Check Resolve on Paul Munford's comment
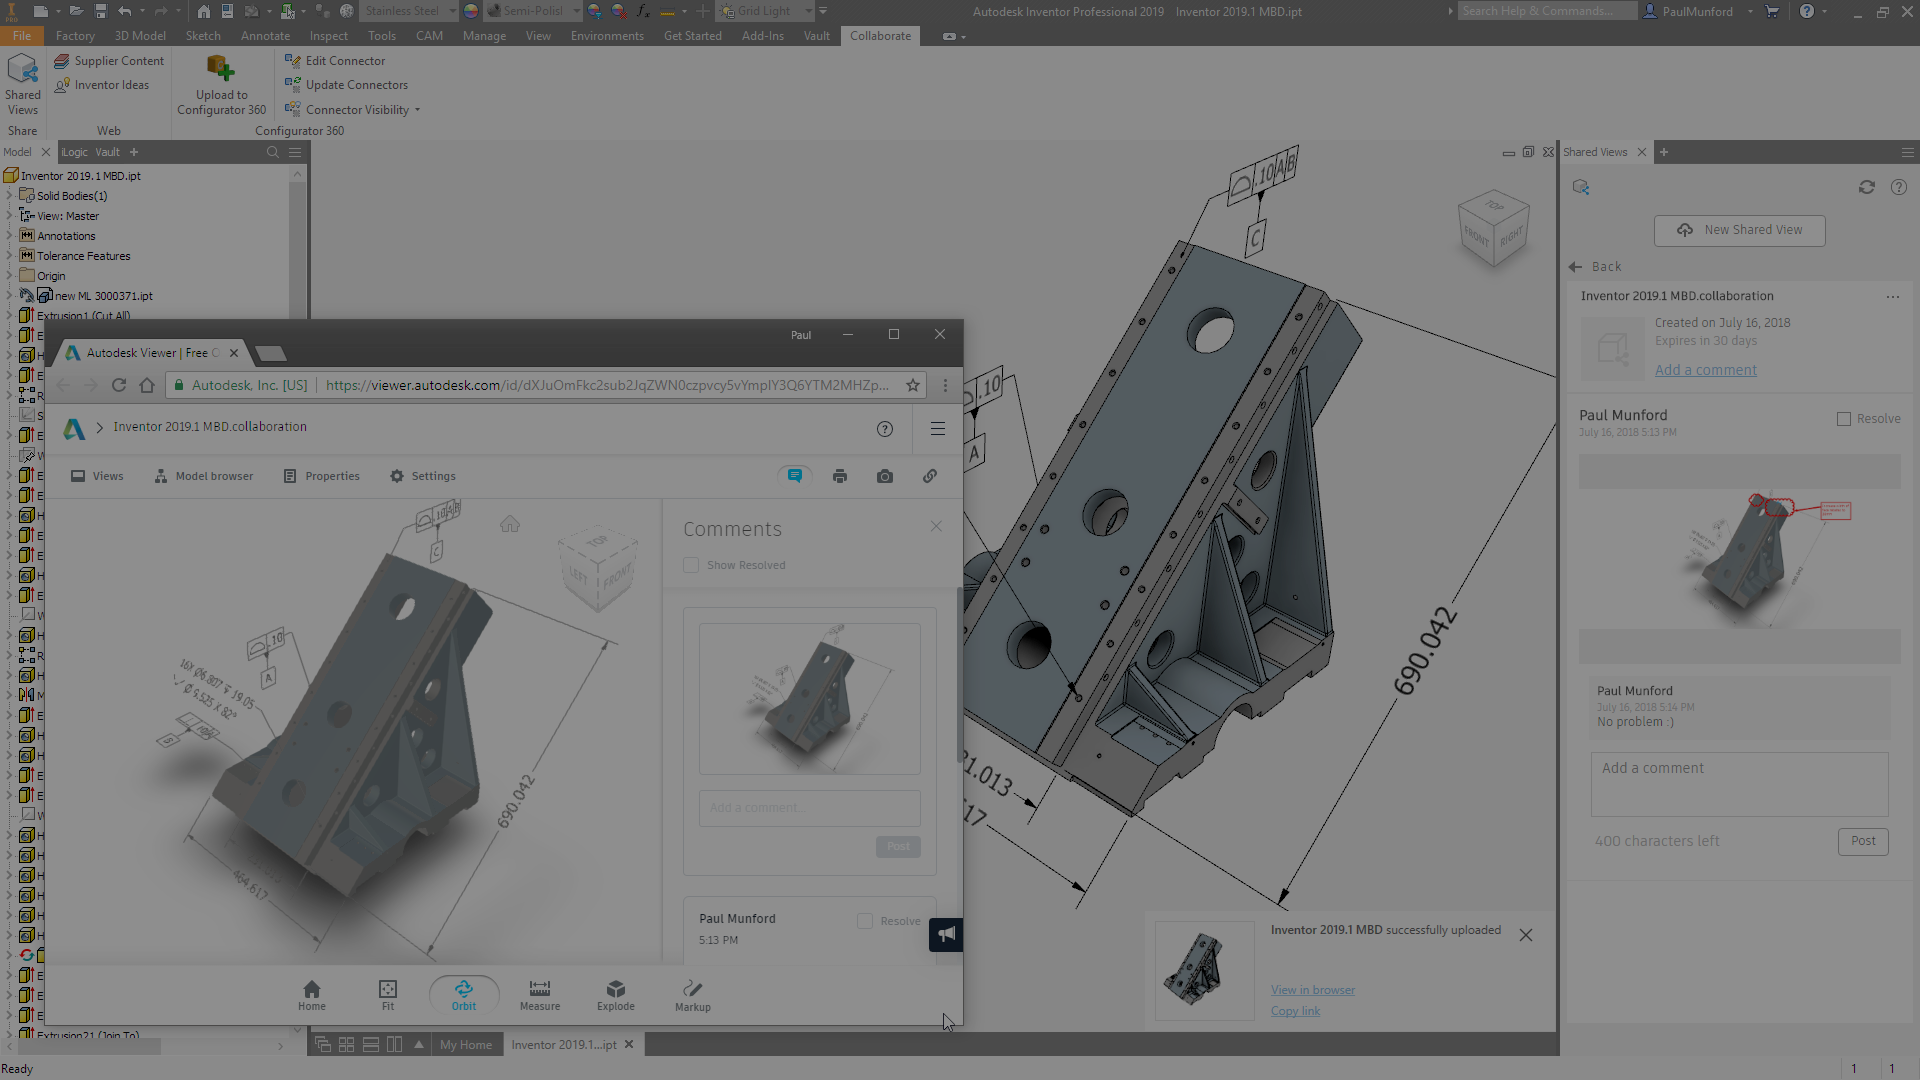 pos(1845,419)
